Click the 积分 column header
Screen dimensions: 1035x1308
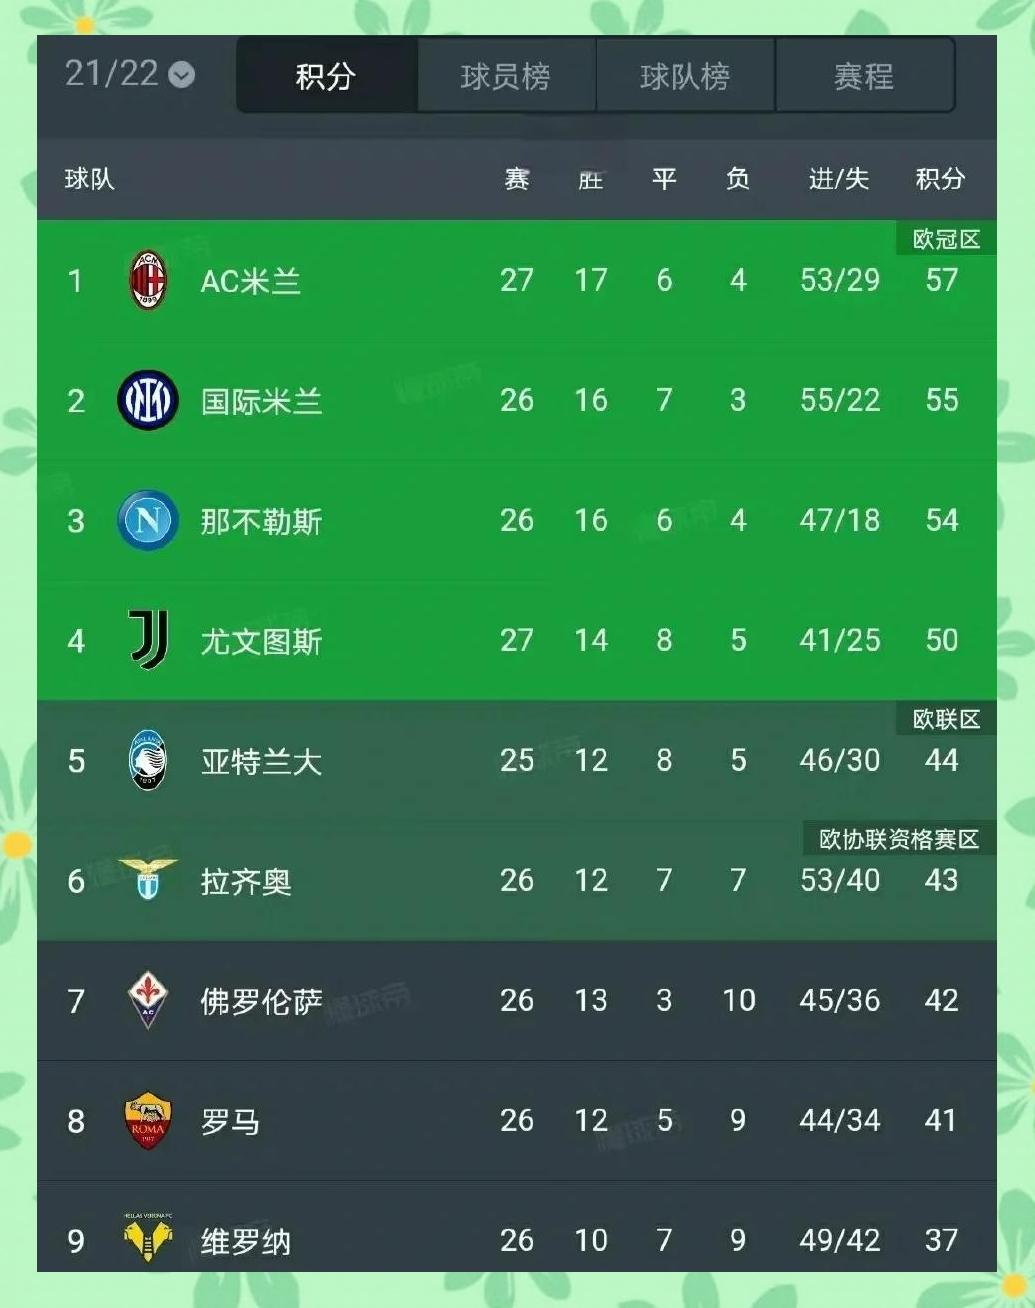940,179
